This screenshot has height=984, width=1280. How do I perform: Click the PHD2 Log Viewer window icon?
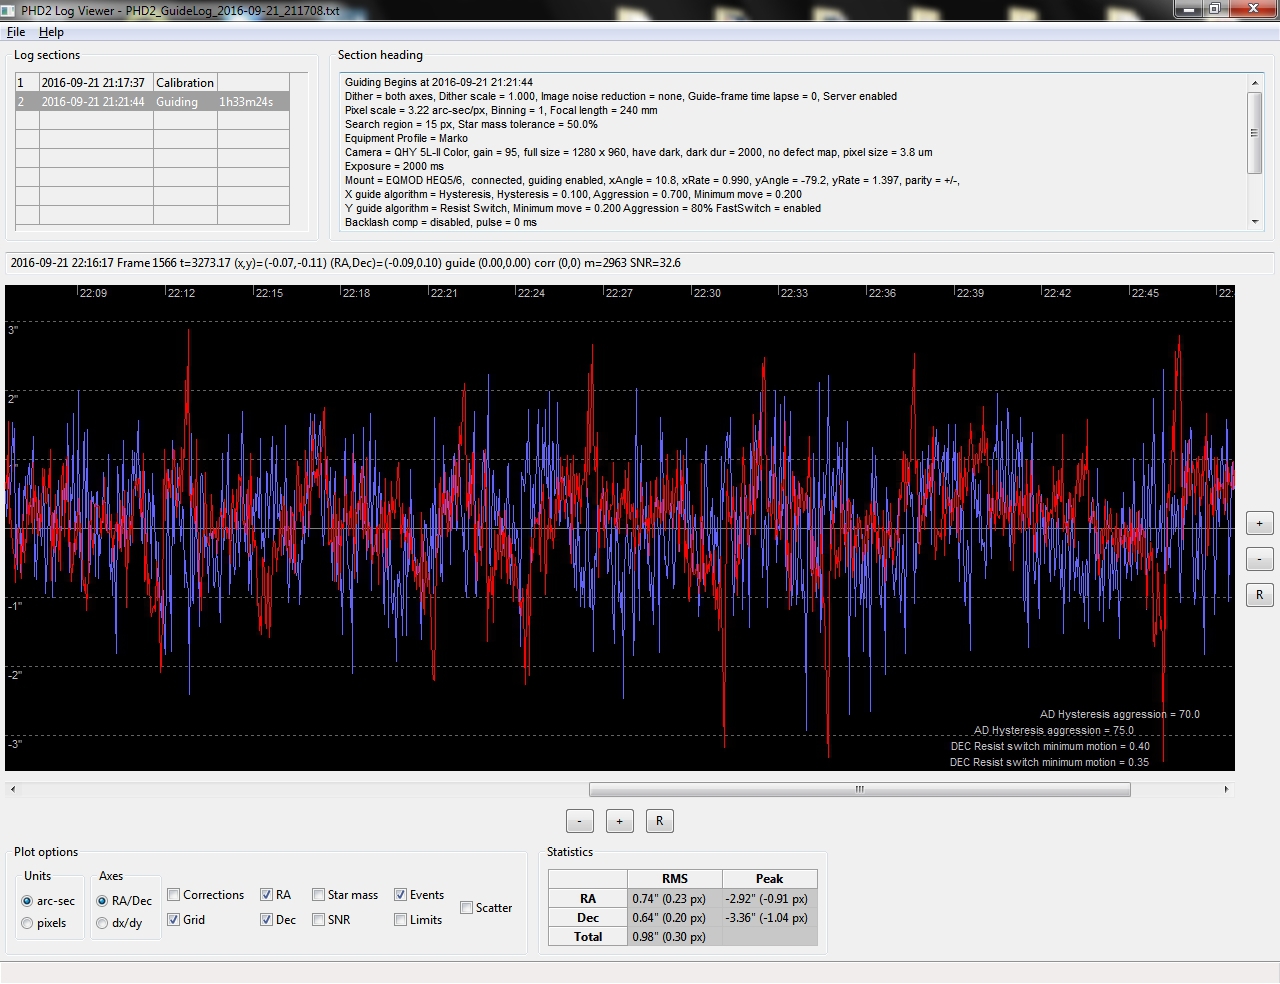click(x=9, y=10)
